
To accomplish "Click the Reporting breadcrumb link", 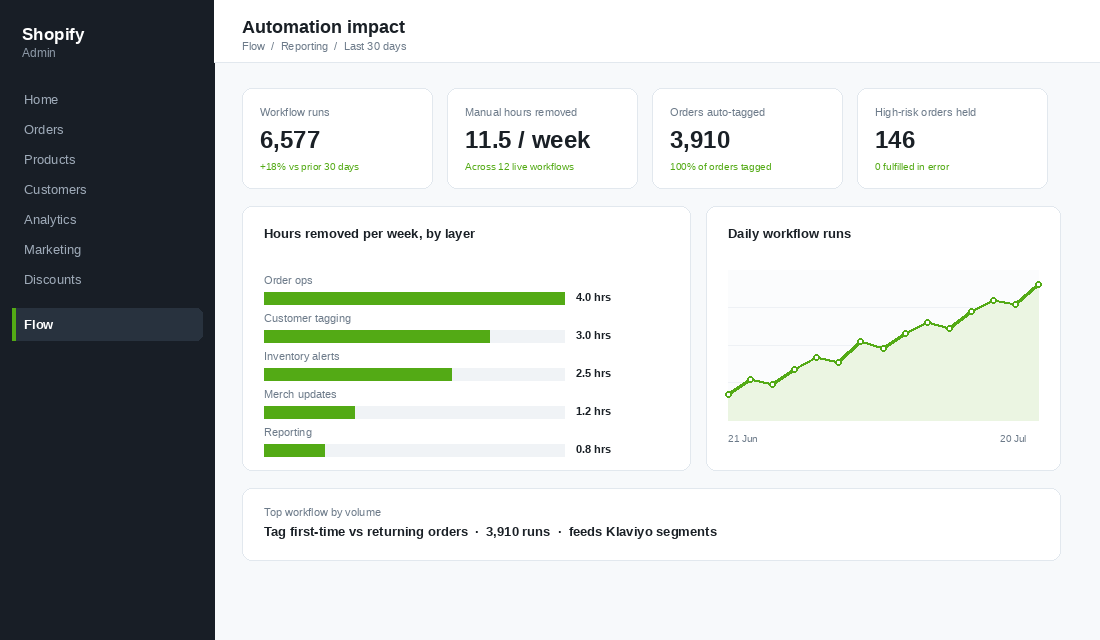I will (x=304, y=46).
